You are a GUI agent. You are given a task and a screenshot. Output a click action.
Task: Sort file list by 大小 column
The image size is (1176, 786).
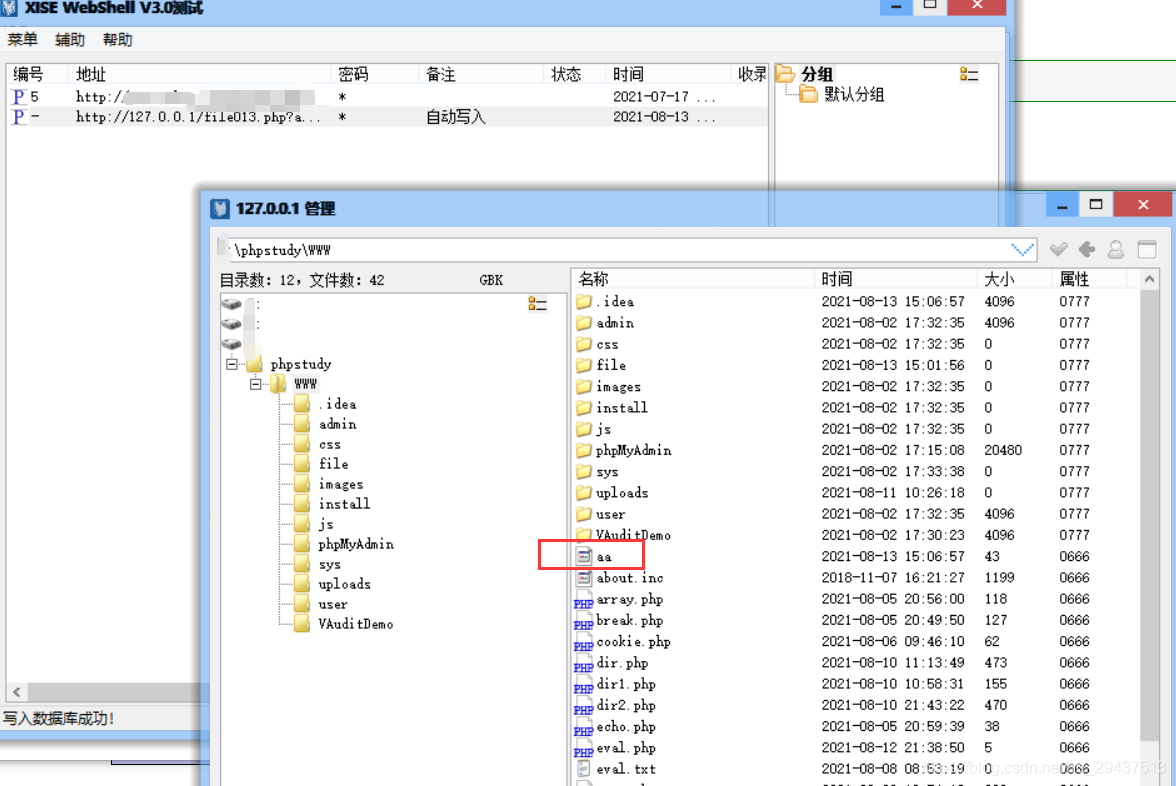1014,279
